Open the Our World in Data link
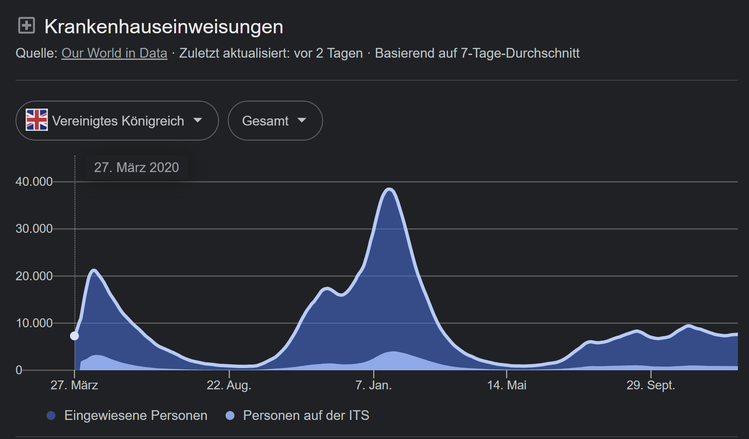749x439 pixels. [x=114, y=52]
